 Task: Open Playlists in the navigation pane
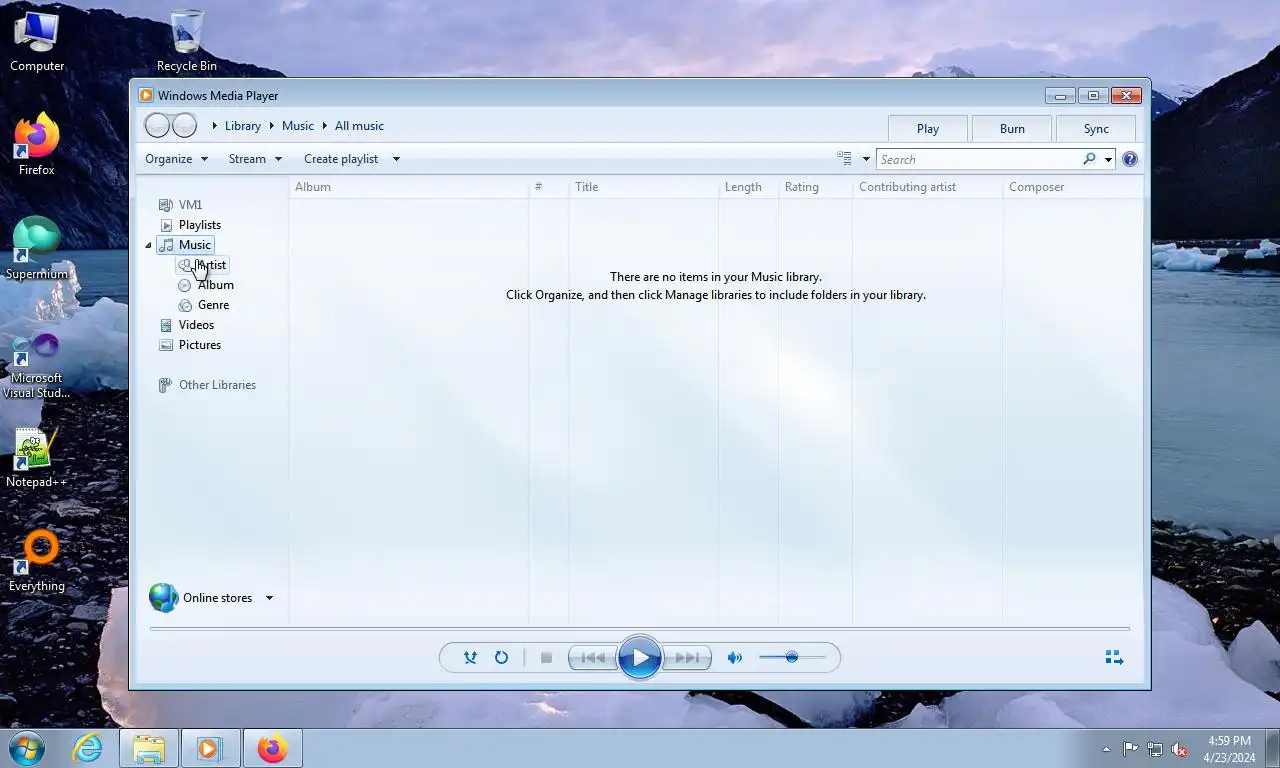(x=200, y=225)
